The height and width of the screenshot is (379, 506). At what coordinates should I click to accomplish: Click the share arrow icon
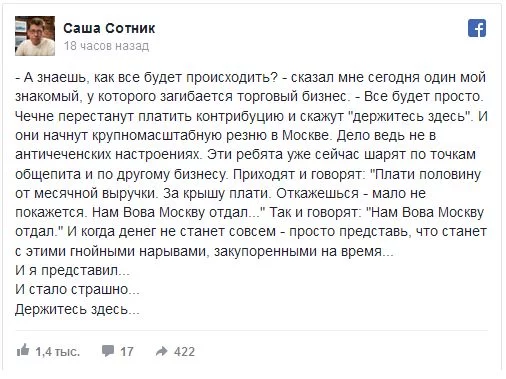(x=162, y=351)
